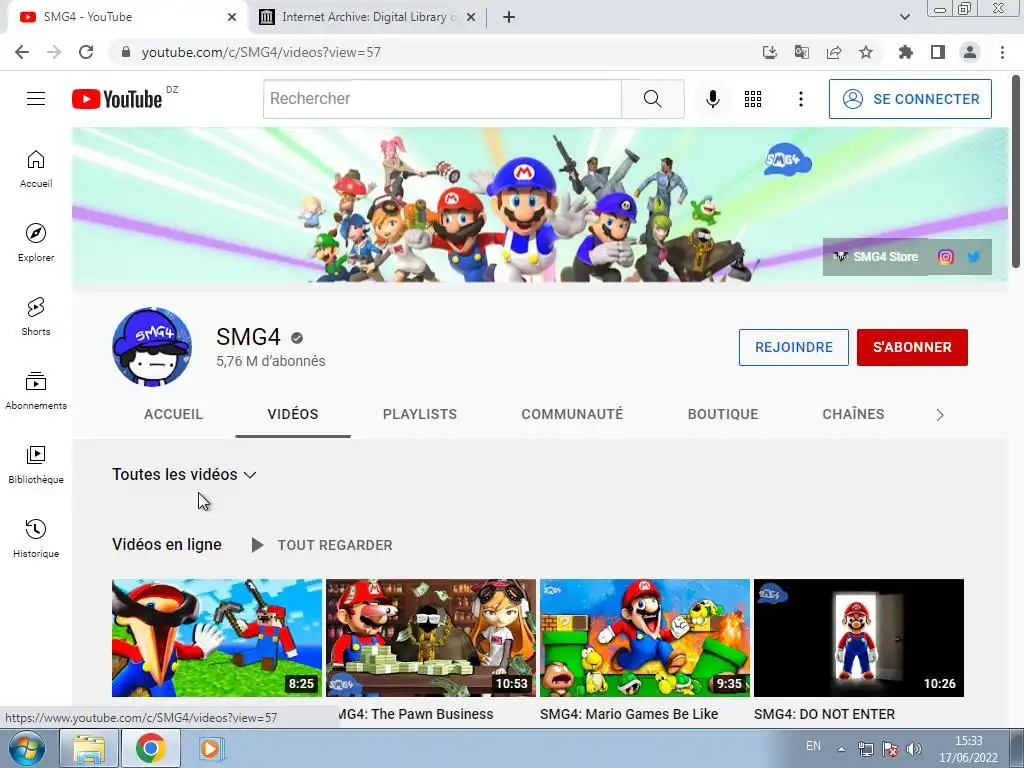This screenshot has height=768, width=1024.
Task: Reload the page in Chrome
Action: point(86,52)
